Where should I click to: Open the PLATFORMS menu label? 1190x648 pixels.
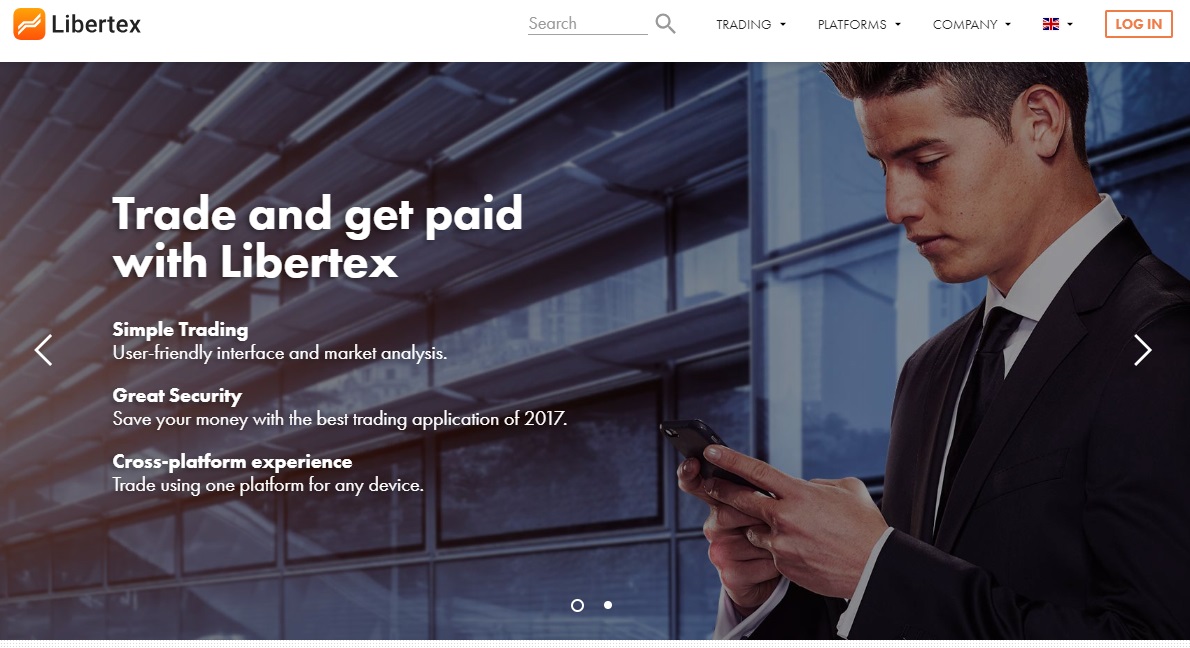coord(852,24)
